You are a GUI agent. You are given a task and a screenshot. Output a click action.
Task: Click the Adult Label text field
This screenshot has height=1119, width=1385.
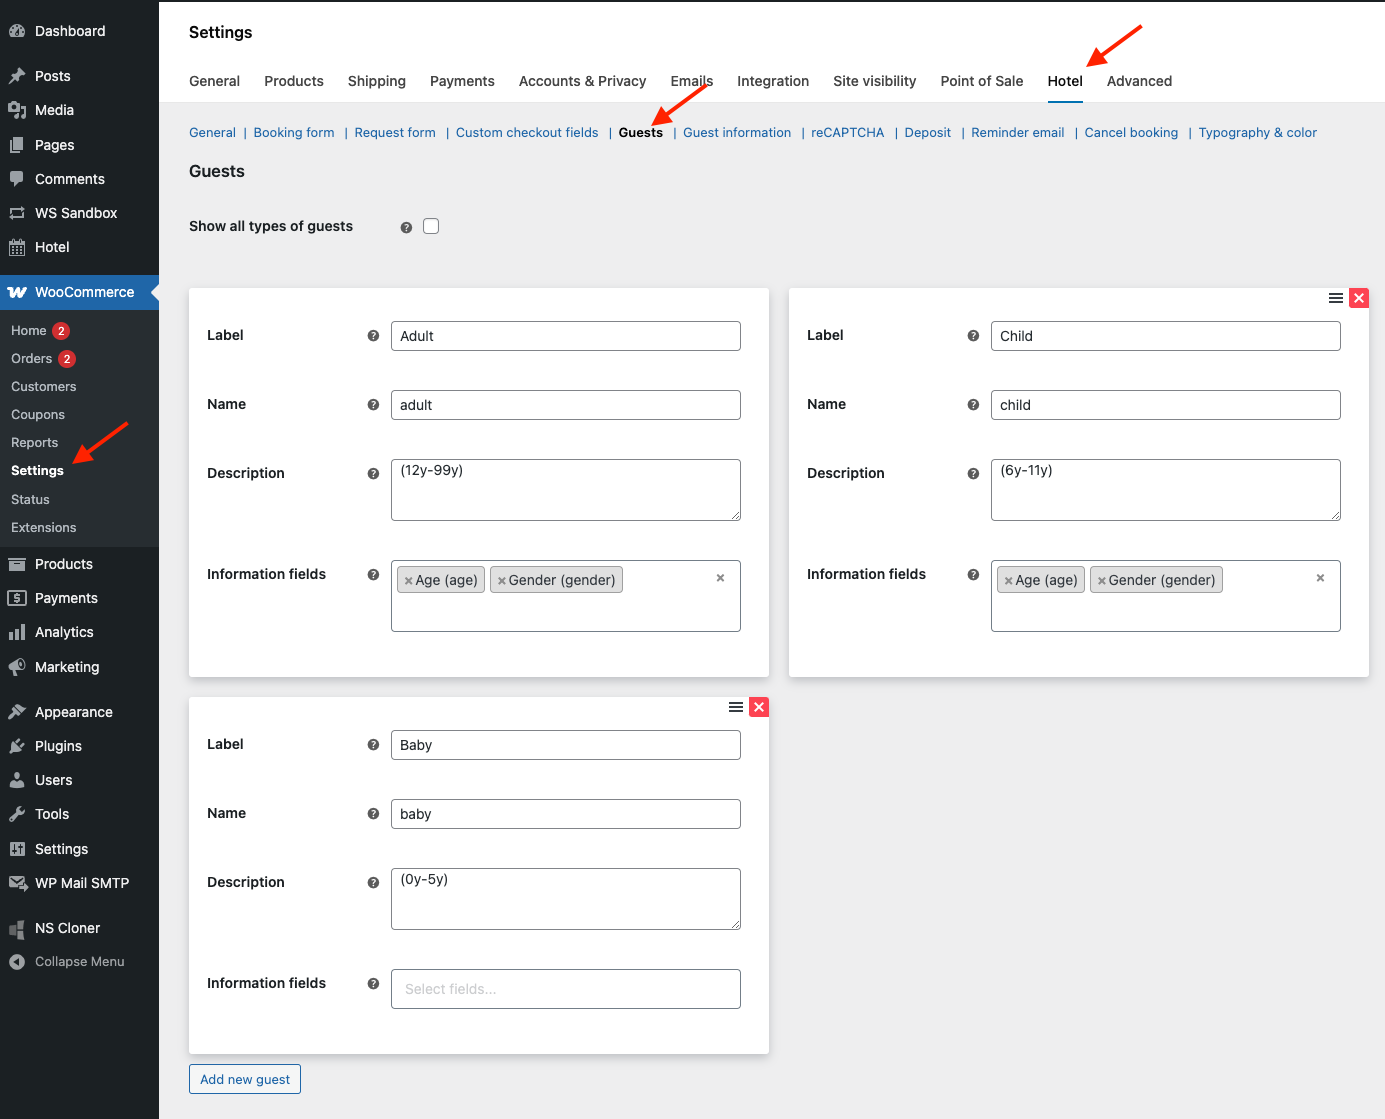565,336
